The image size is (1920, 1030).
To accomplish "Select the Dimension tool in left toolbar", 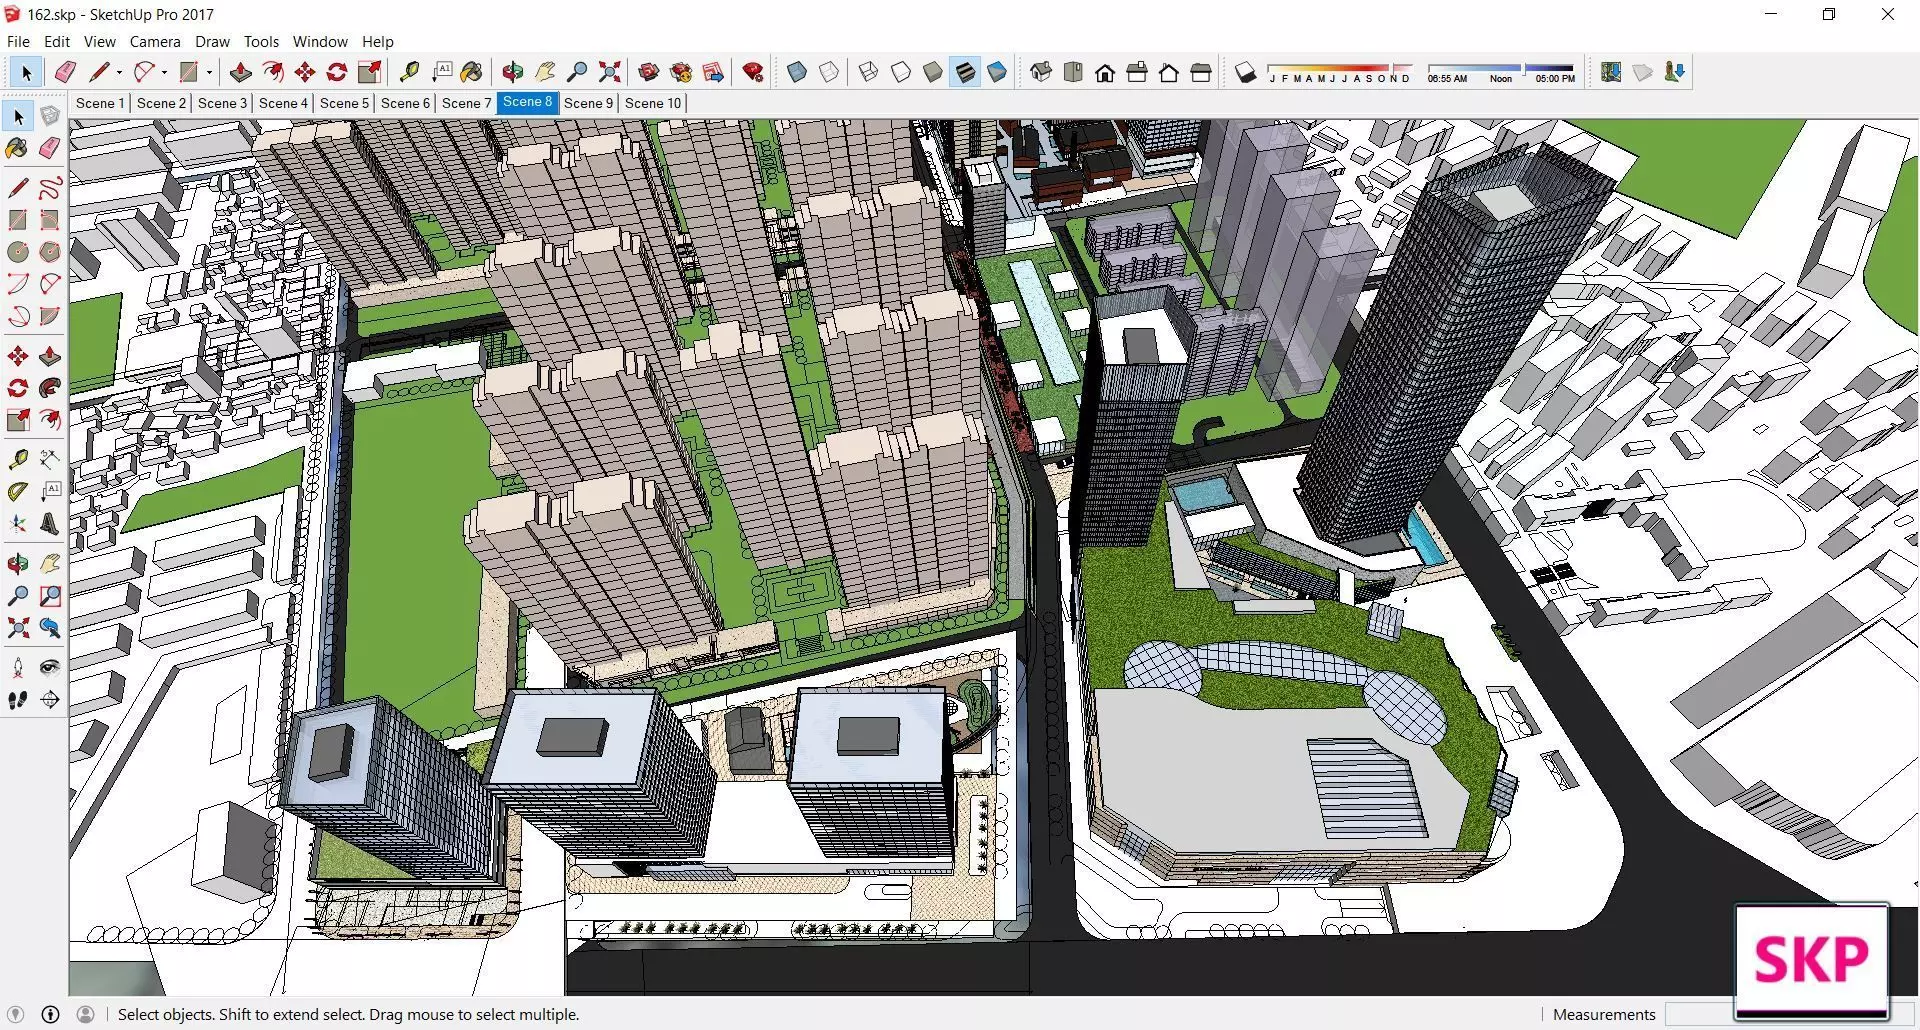I will pyautogui.click(x=50, y=459).
